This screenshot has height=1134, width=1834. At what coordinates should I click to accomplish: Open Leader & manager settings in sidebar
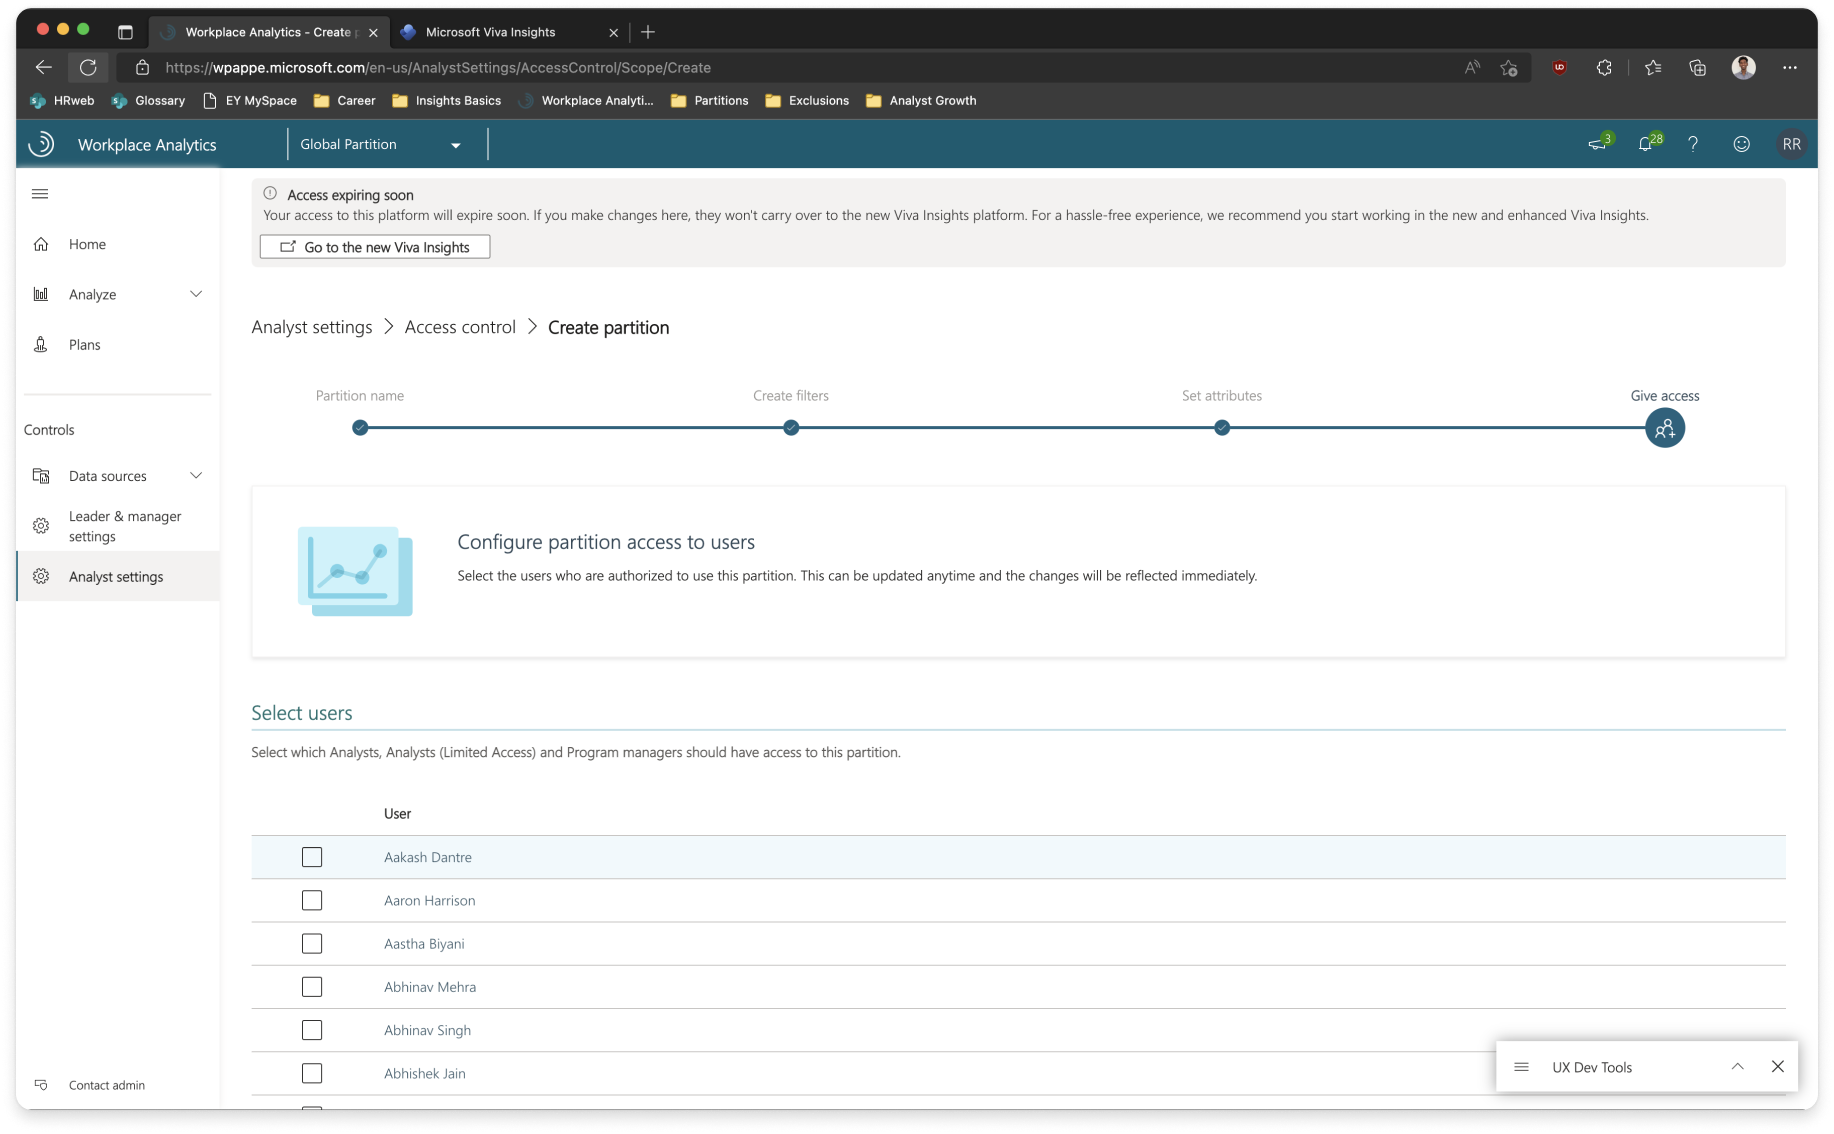125,526
